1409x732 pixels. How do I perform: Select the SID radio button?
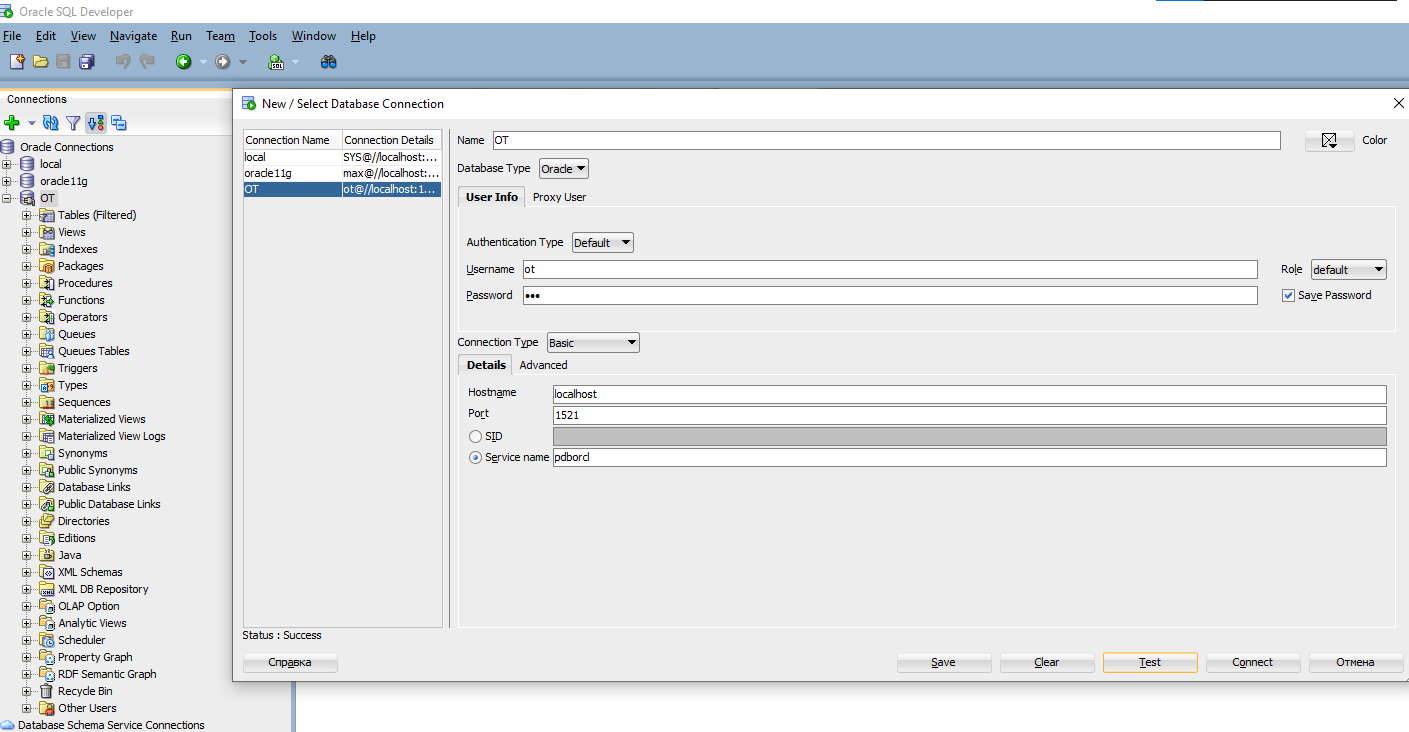[475, 436]
